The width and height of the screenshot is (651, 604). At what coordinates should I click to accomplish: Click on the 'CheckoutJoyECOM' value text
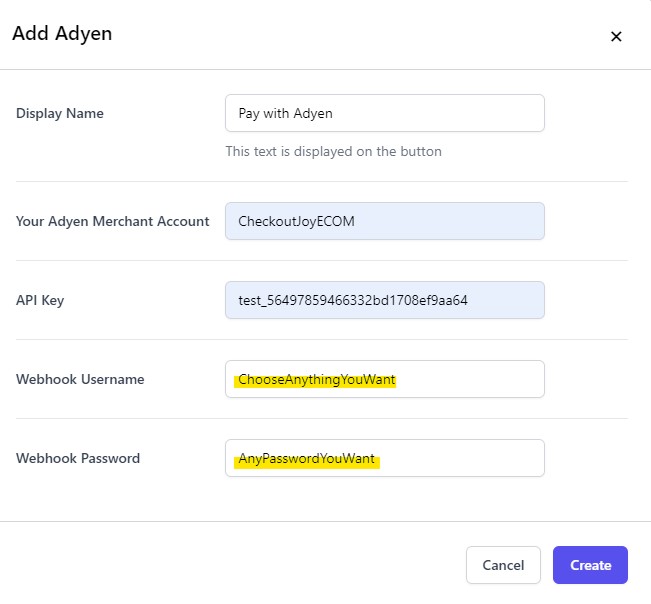296,221
